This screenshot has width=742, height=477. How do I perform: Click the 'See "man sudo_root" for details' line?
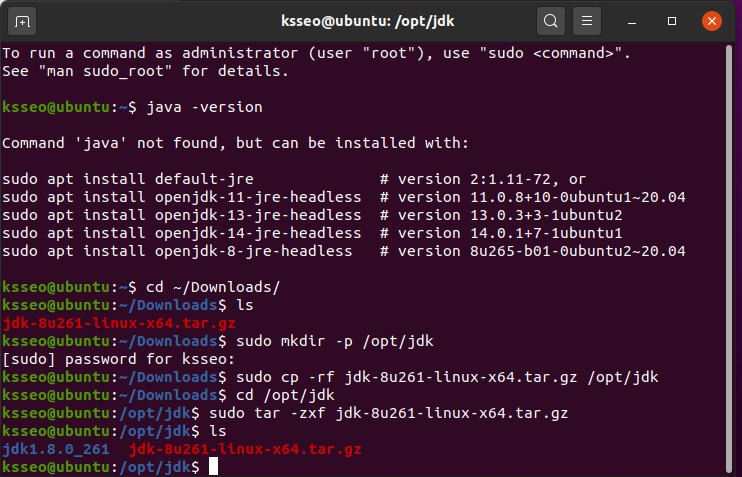[x=146, y=71]
